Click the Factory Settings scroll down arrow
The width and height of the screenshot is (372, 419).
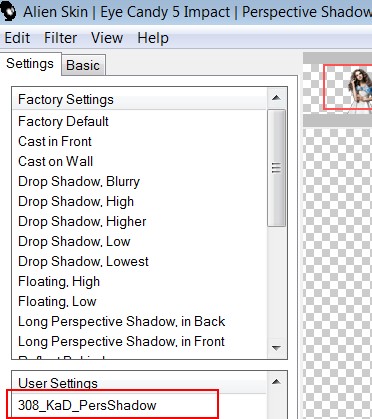pyautogui.click(x=276, y=348)
